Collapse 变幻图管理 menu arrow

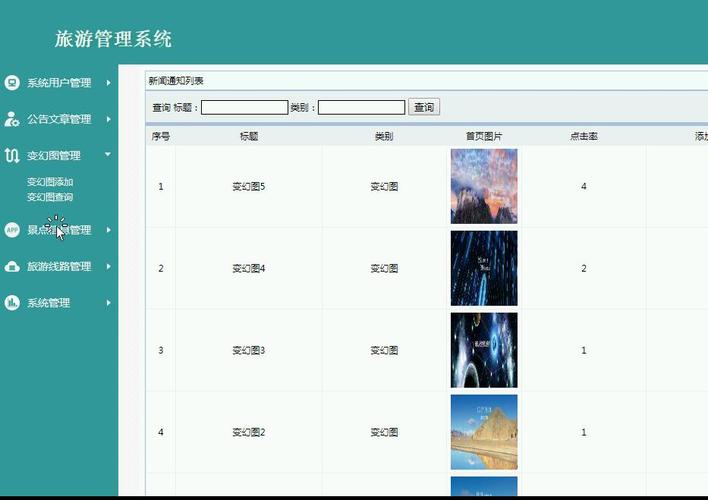pyautogui.click(x=108, y=154)
